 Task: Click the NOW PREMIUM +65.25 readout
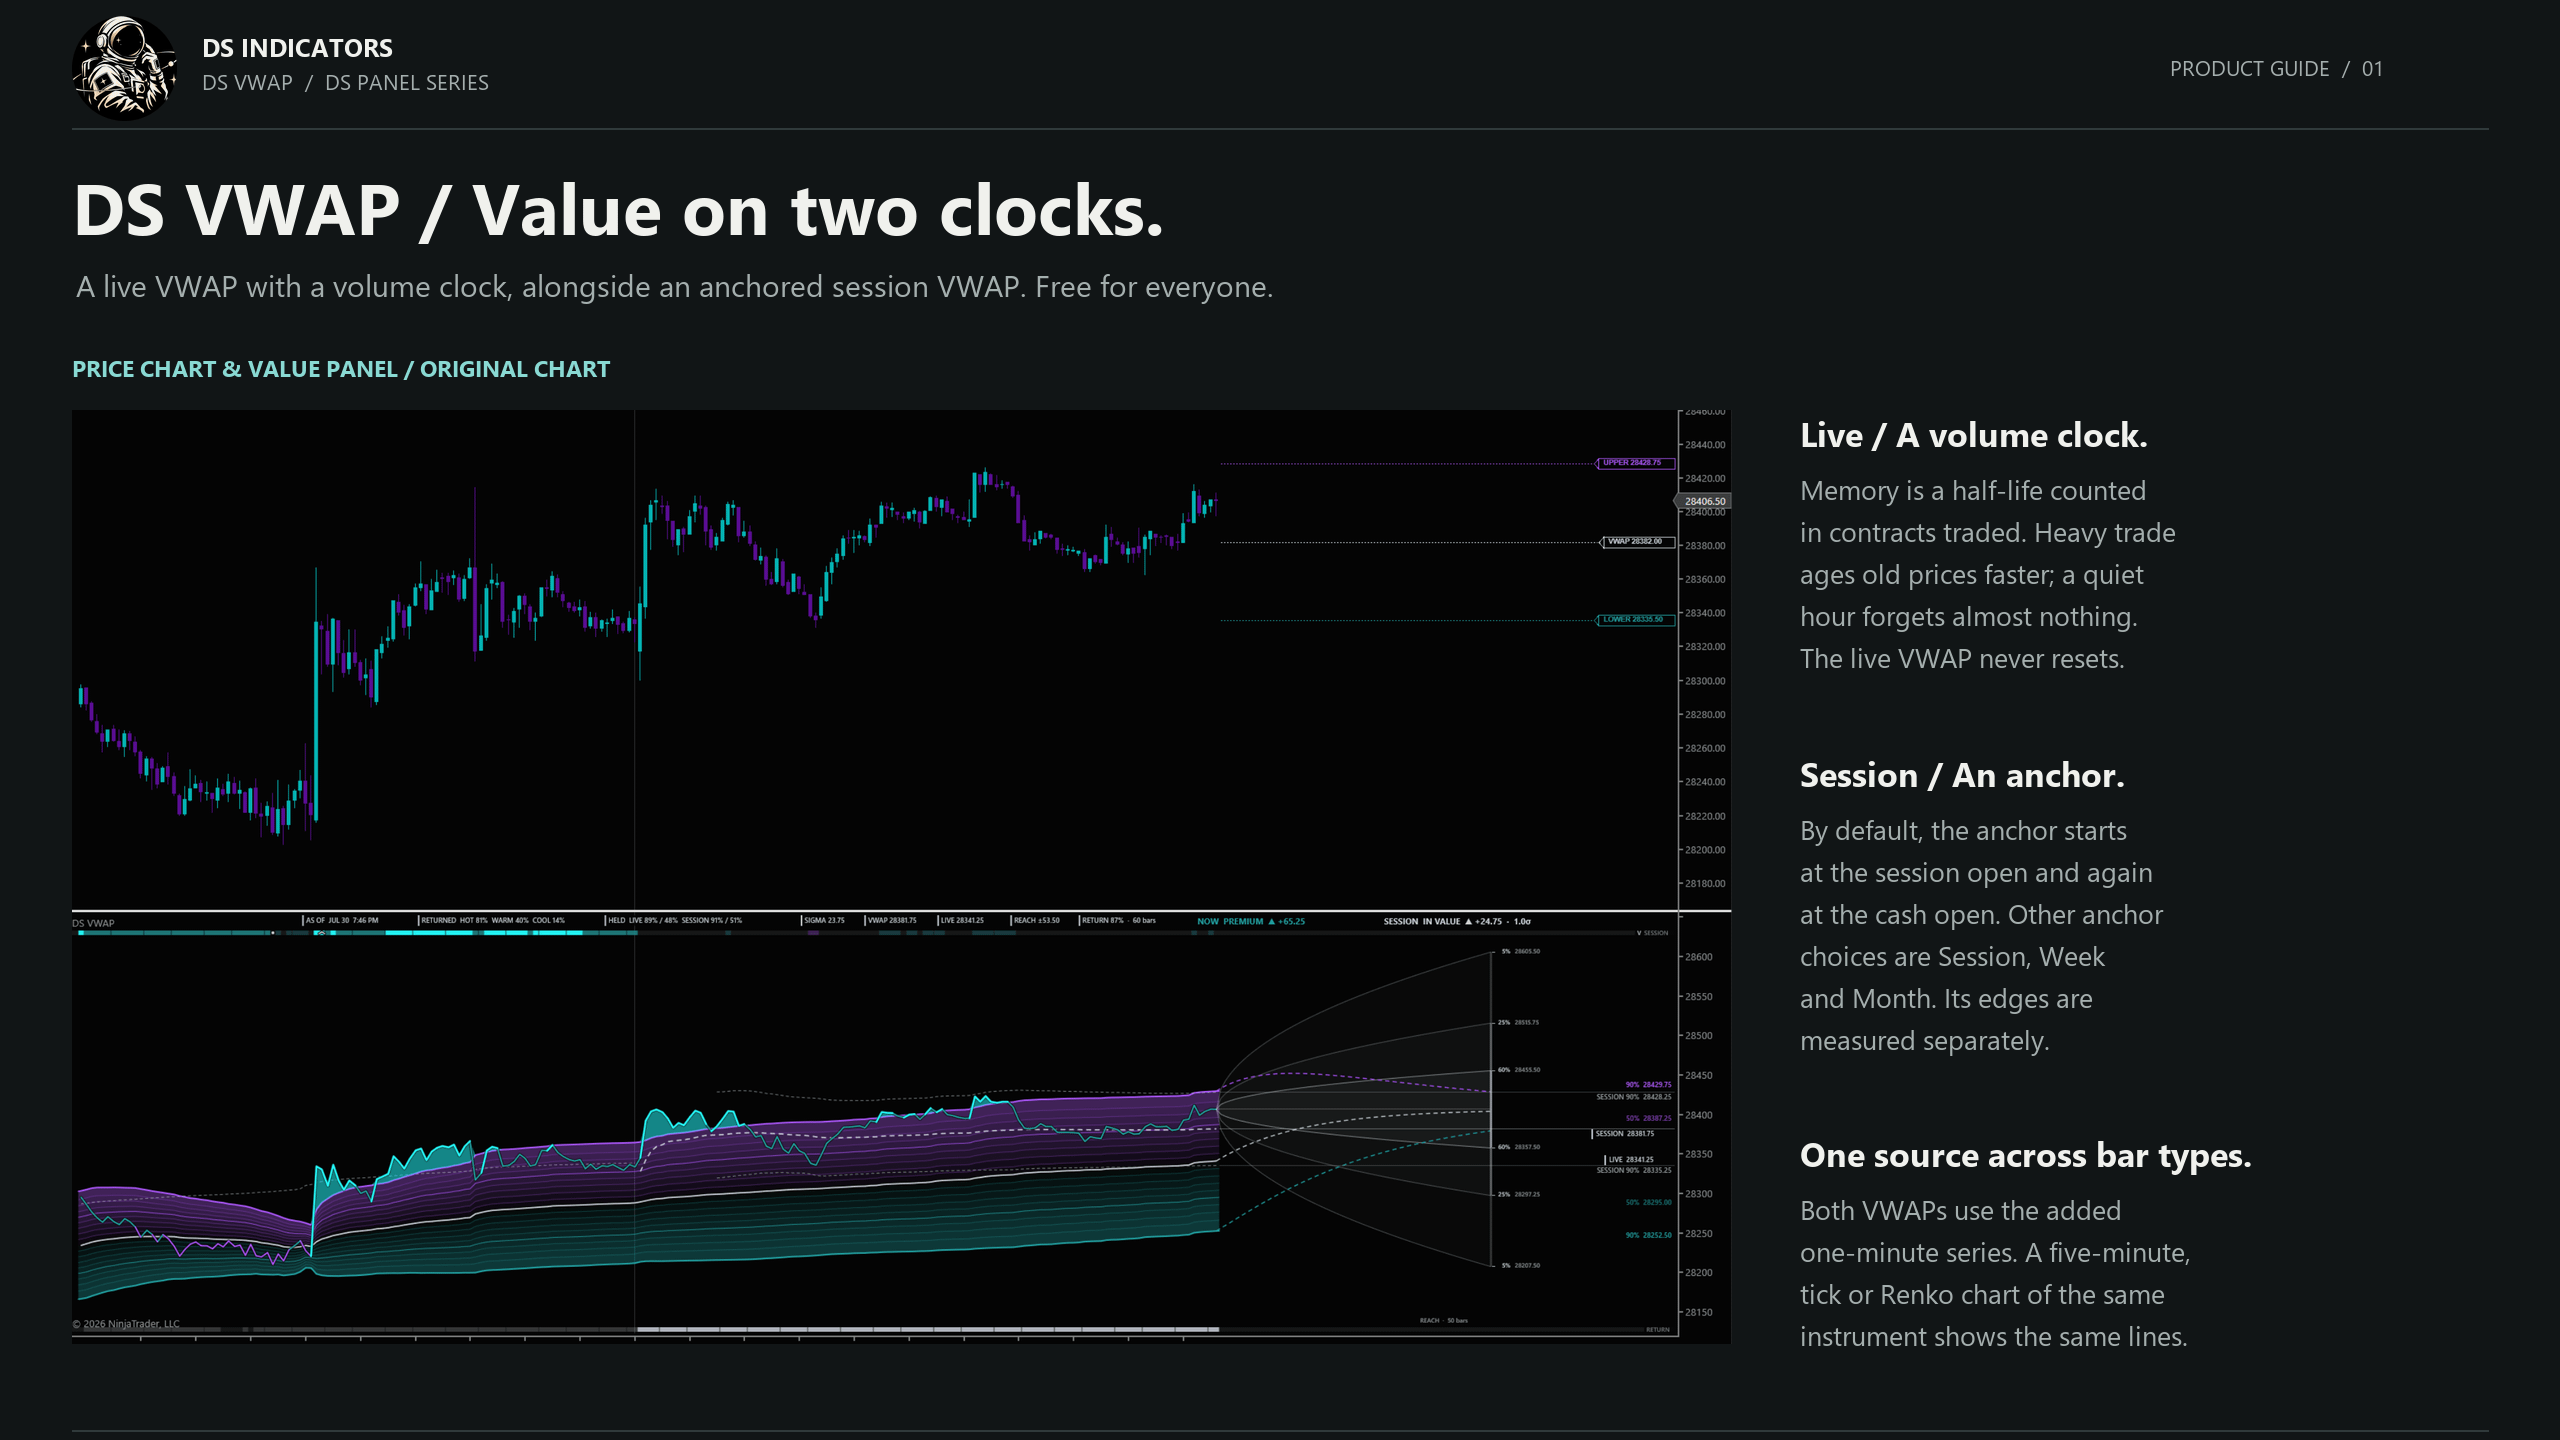(1250, 921)
